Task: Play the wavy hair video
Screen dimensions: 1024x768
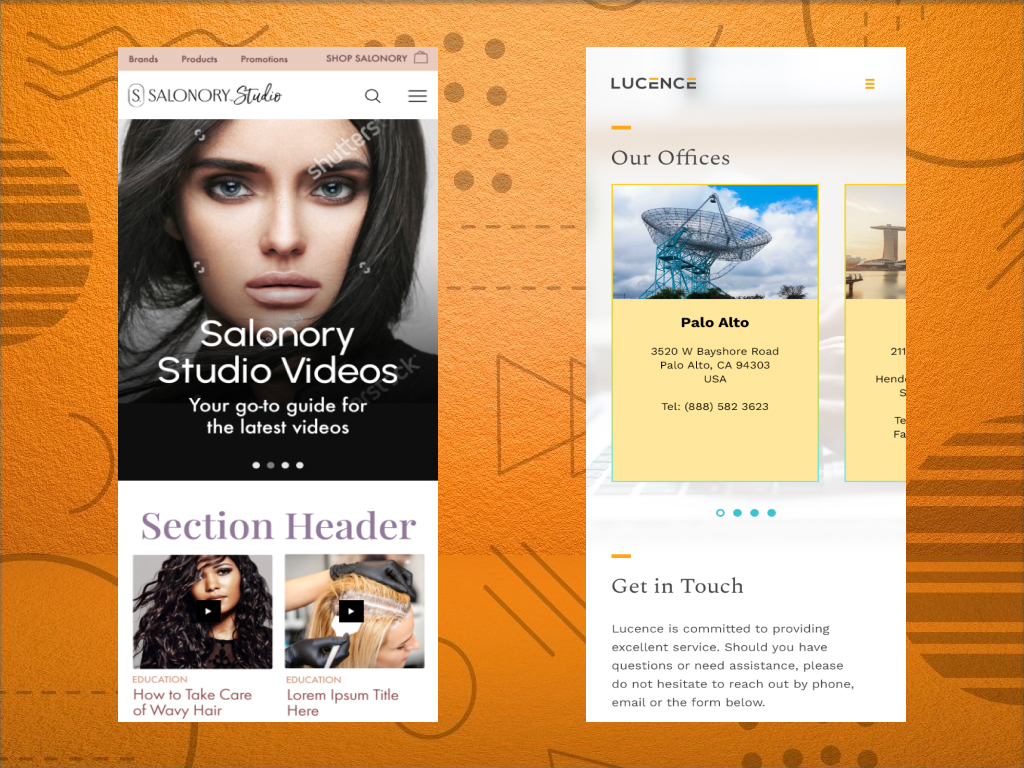Action: click(x=208, y=611)
